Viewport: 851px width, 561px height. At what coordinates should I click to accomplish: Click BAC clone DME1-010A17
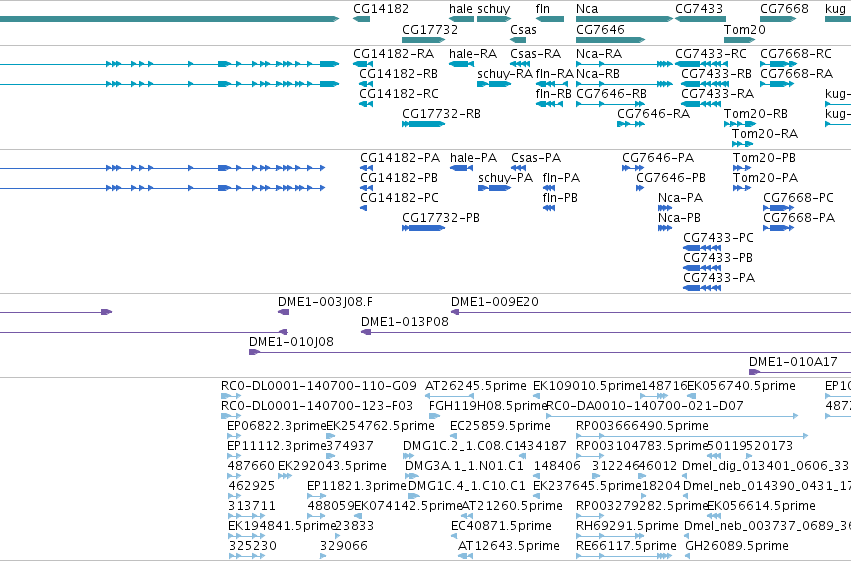coord(793,362)
